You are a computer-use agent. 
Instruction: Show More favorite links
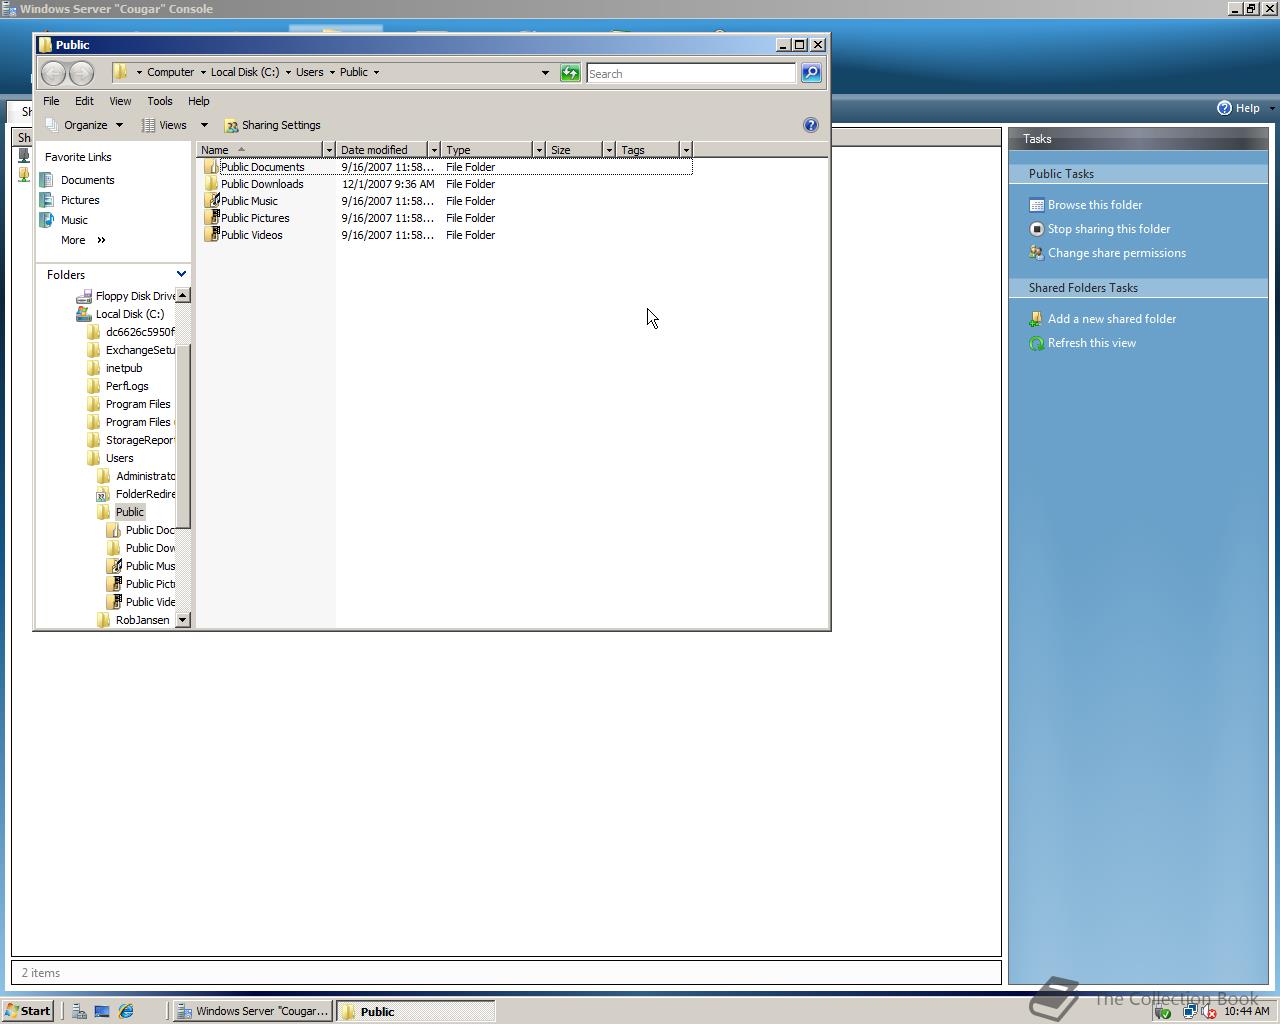pyautogui.click(x=83, y=240)
